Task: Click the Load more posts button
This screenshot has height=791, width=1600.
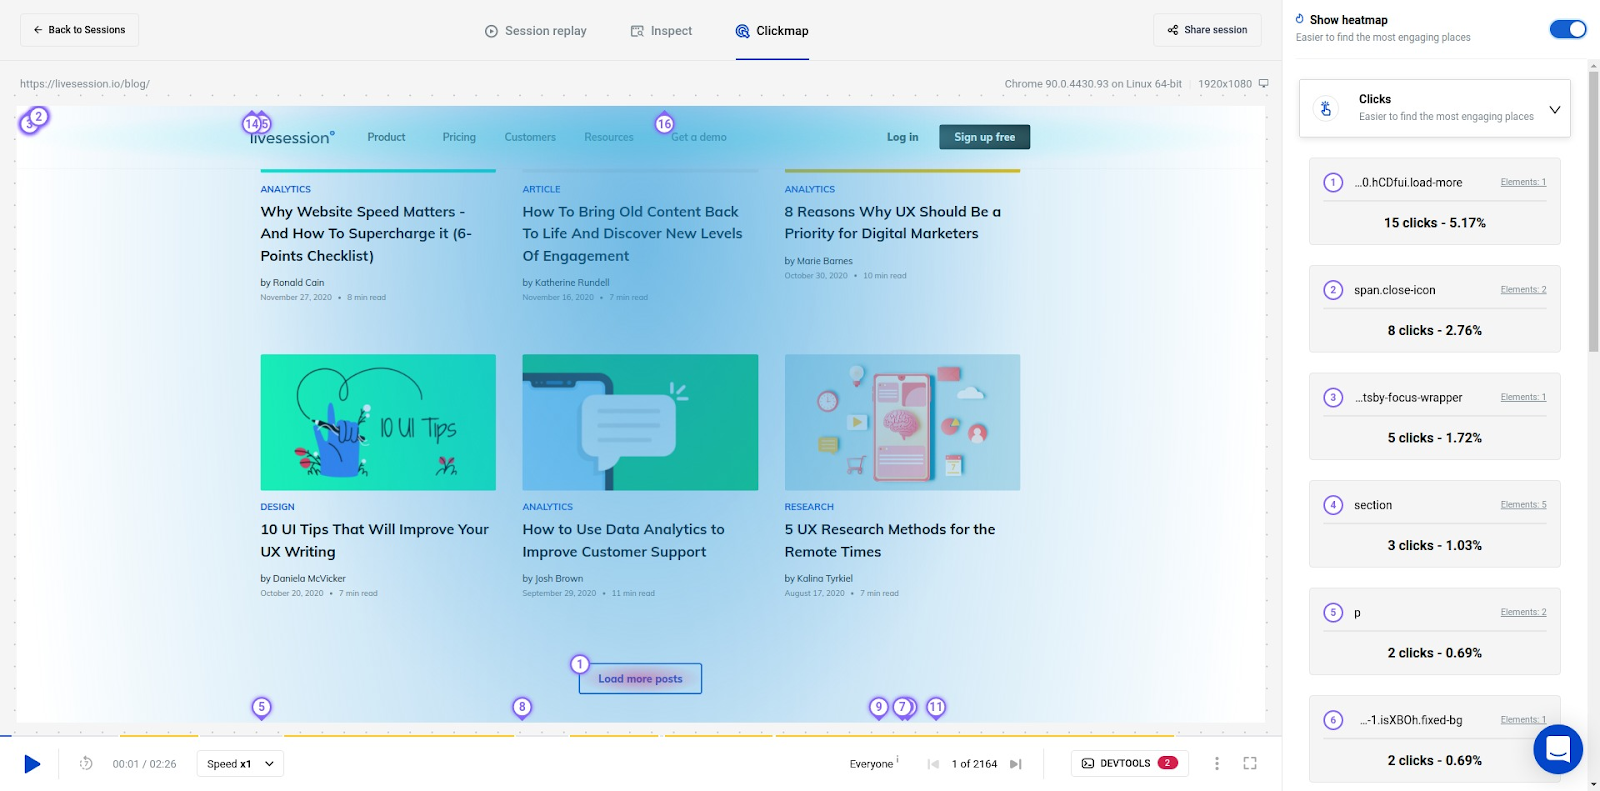Action: tap(640, 679)
